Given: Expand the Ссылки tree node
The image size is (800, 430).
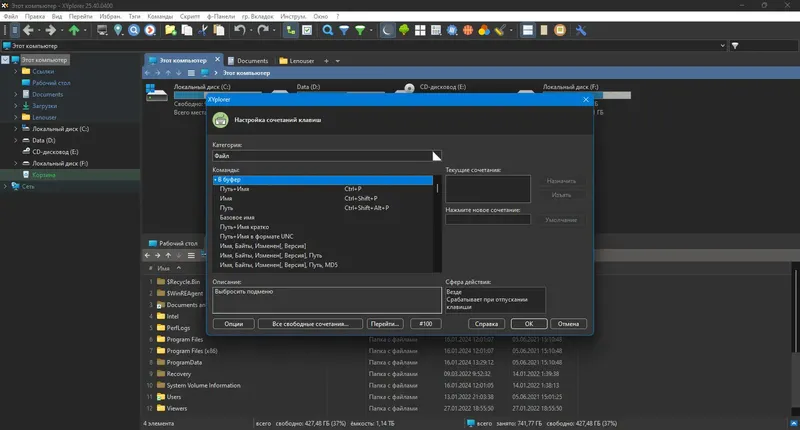Looking at the screenshot, I should pyautogui.click(x=15, y=71).
